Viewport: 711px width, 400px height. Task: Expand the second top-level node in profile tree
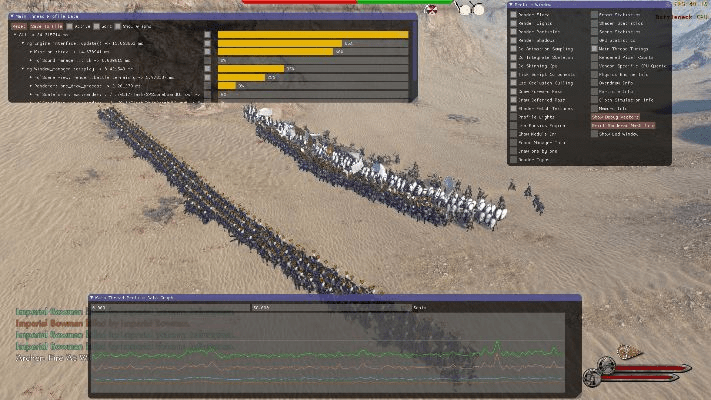[x=20, y=69]
